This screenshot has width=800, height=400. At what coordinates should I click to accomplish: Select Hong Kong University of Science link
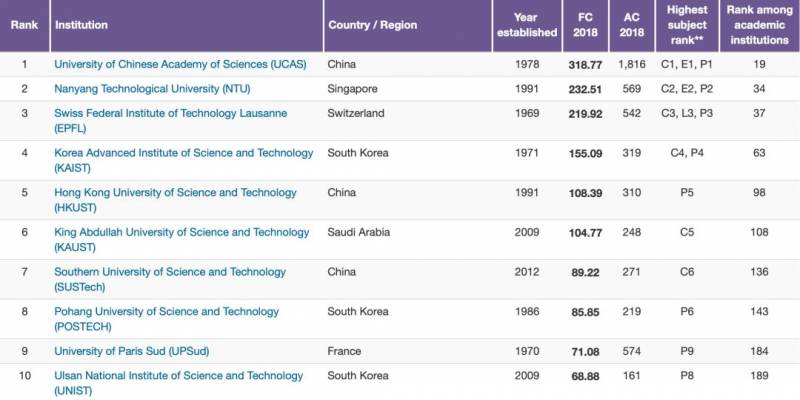pos(175,193)
